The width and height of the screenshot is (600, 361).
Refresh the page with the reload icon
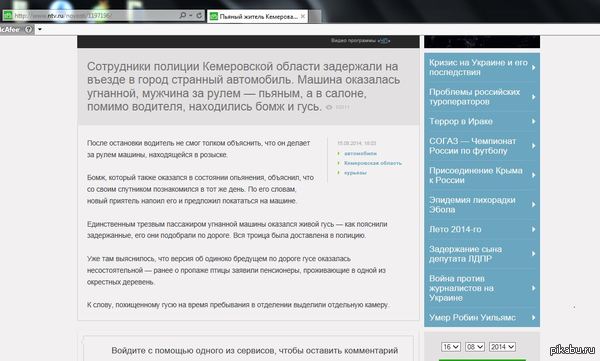[x=199, y=16]
